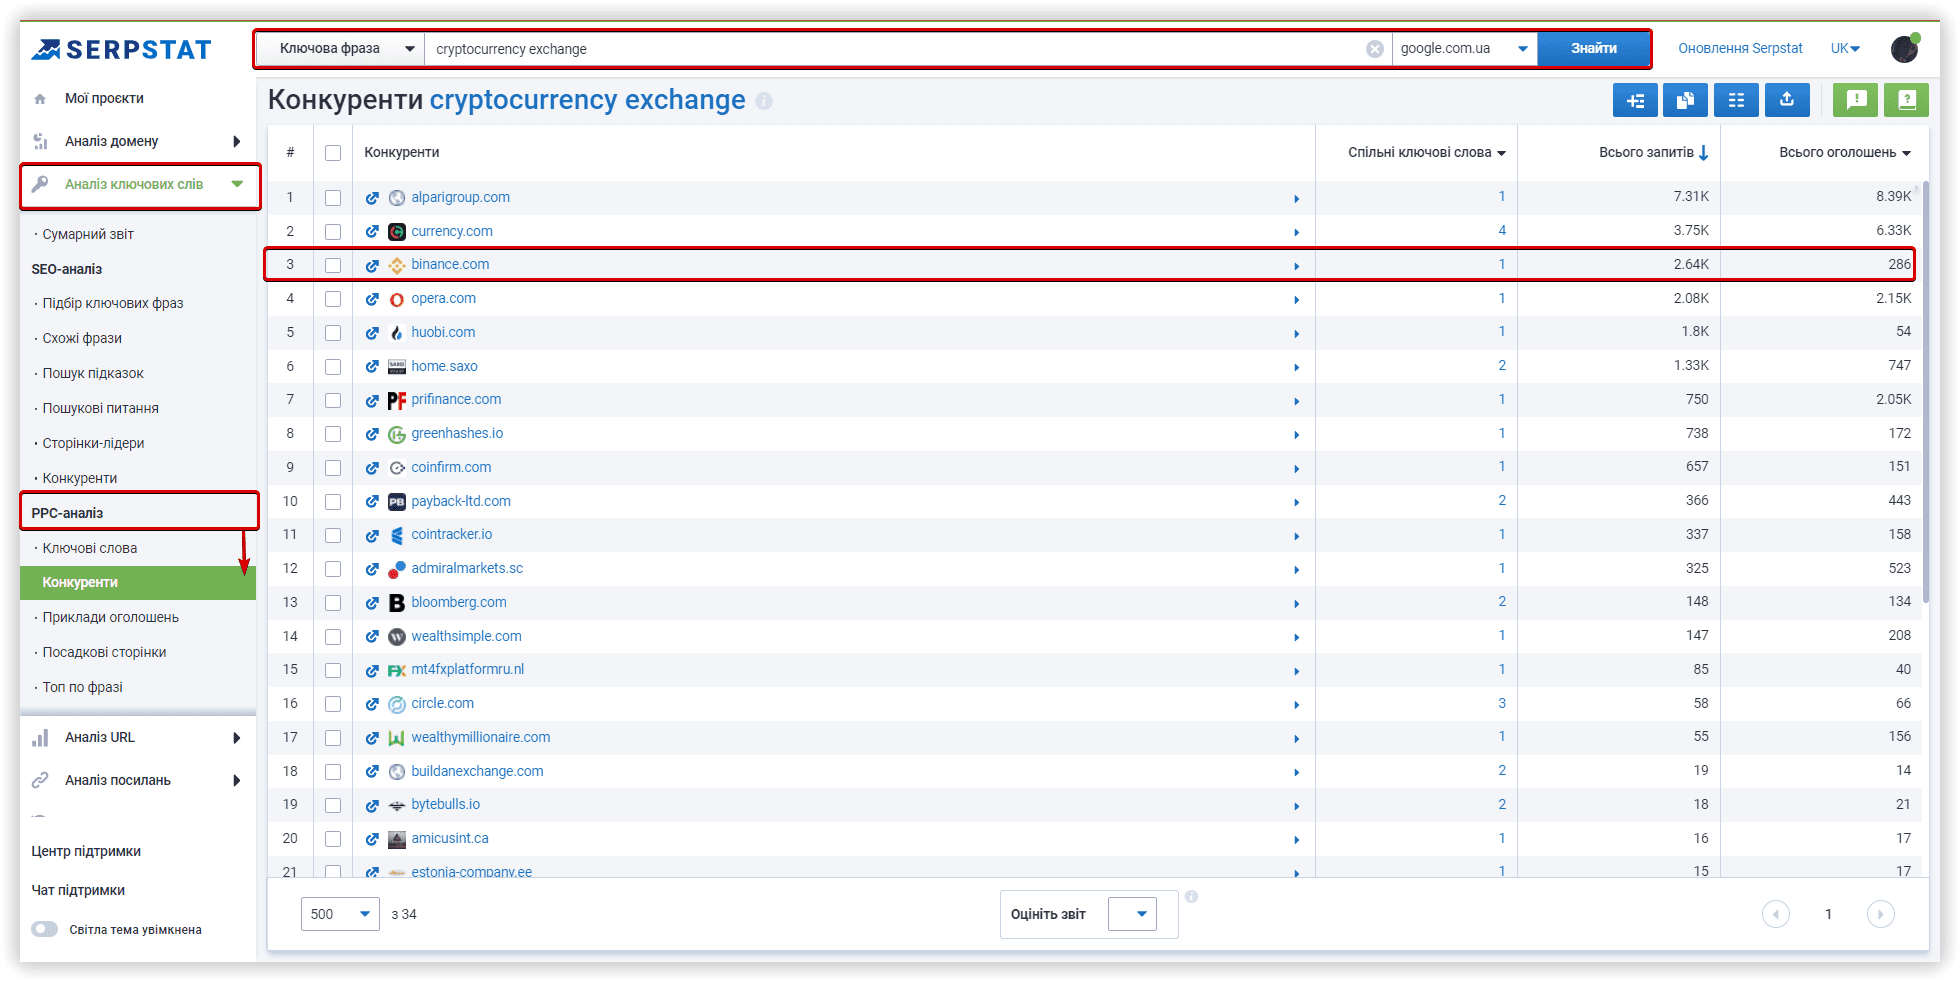Open external link icon for bloomberg.com
The height and width of the screenshot is (982, 1960).
372,603
